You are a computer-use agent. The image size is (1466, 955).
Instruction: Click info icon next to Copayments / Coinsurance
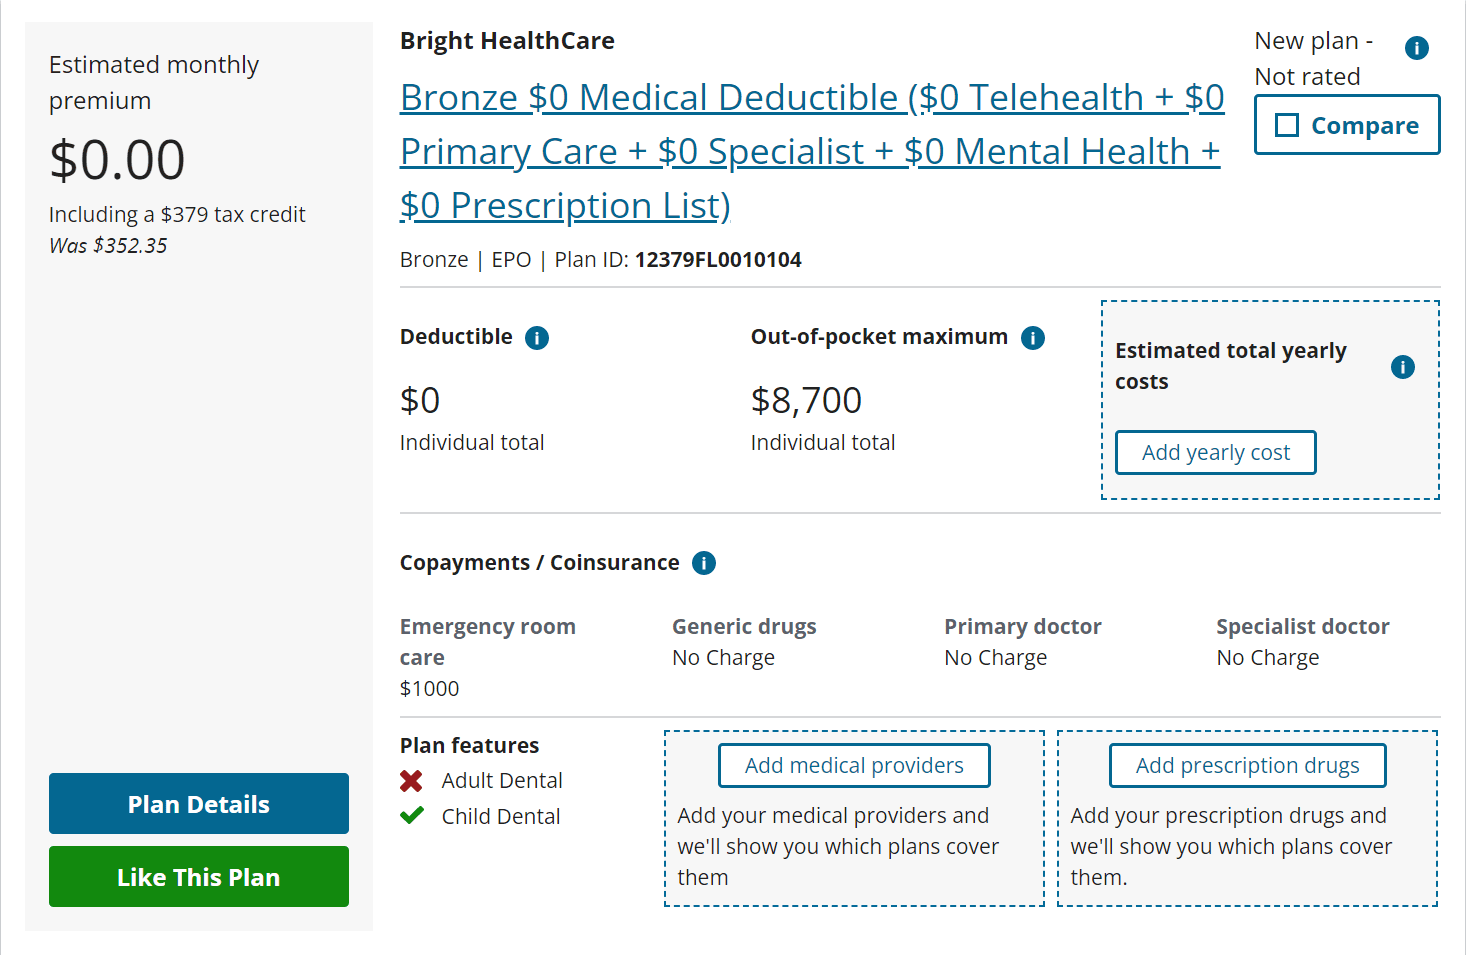704,563
